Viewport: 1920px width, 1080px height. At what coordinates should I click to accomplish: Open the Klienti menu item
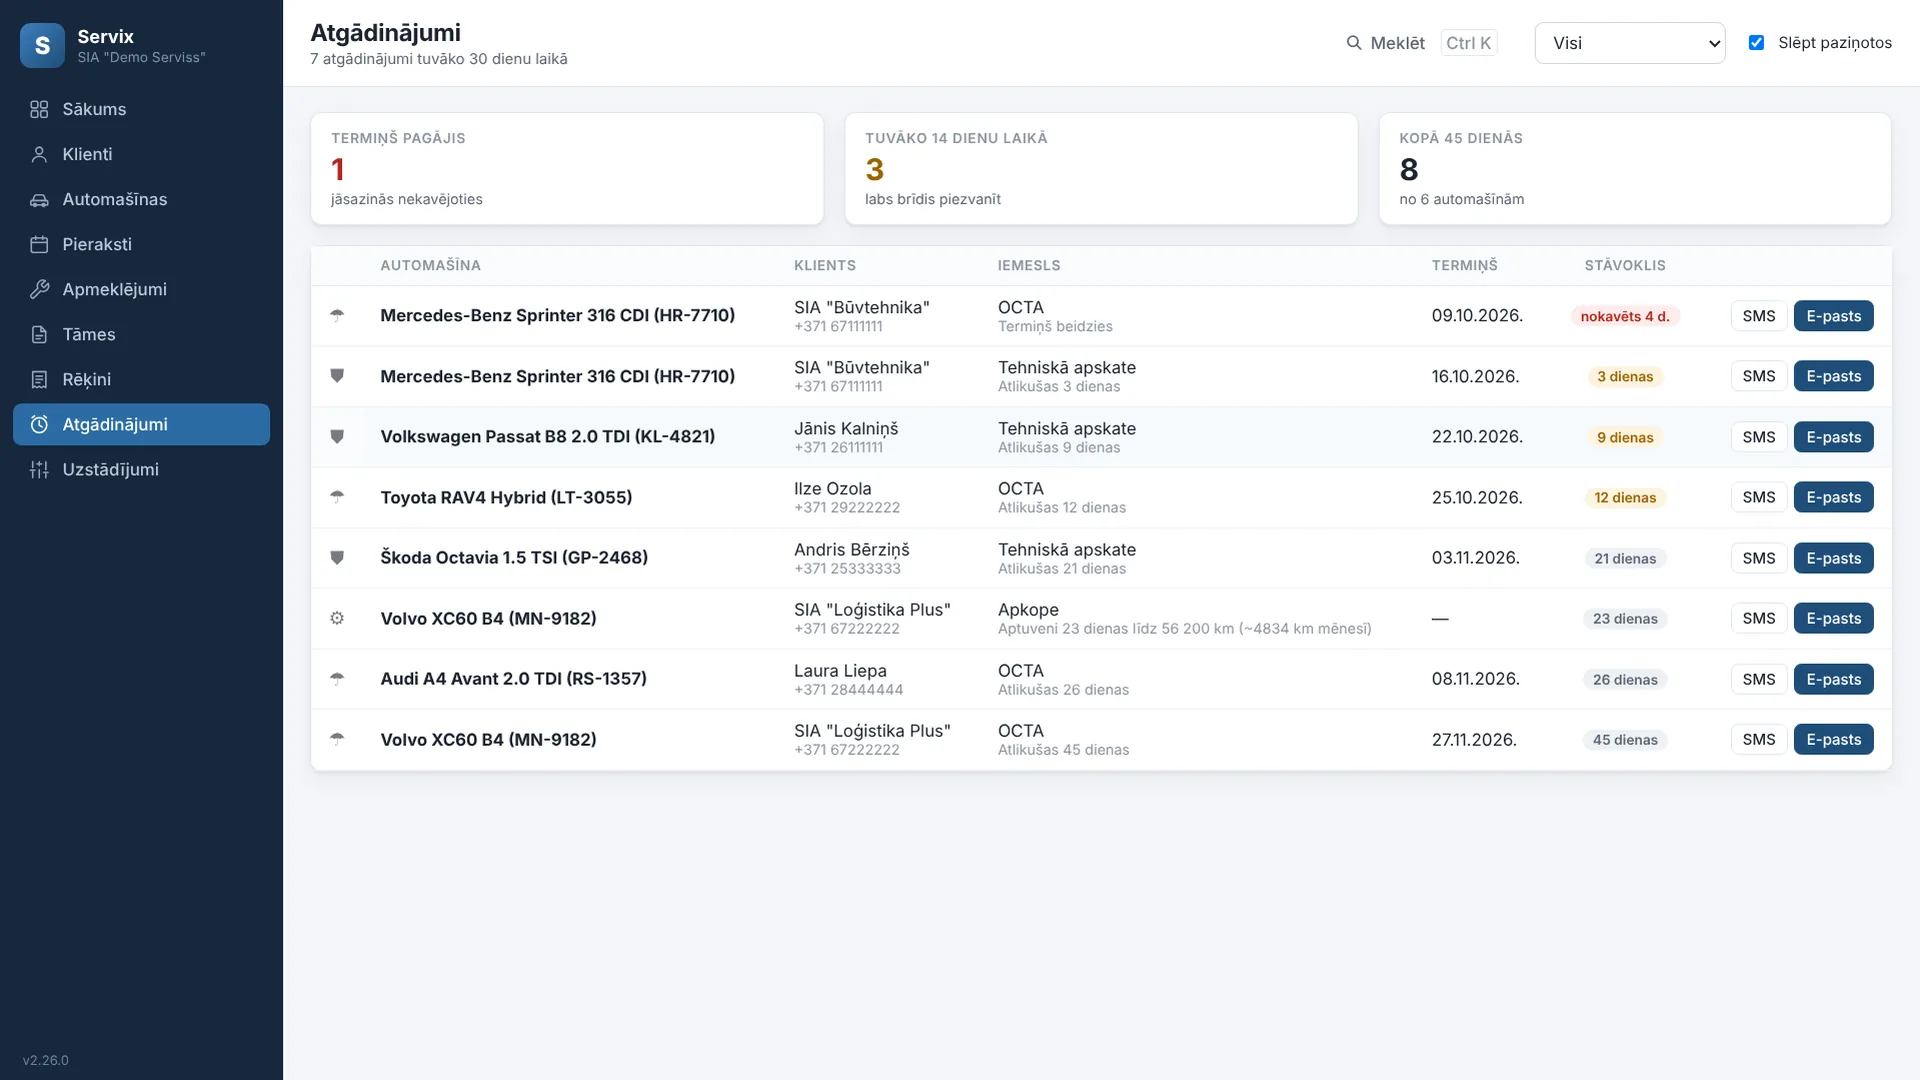coord(141,154)
